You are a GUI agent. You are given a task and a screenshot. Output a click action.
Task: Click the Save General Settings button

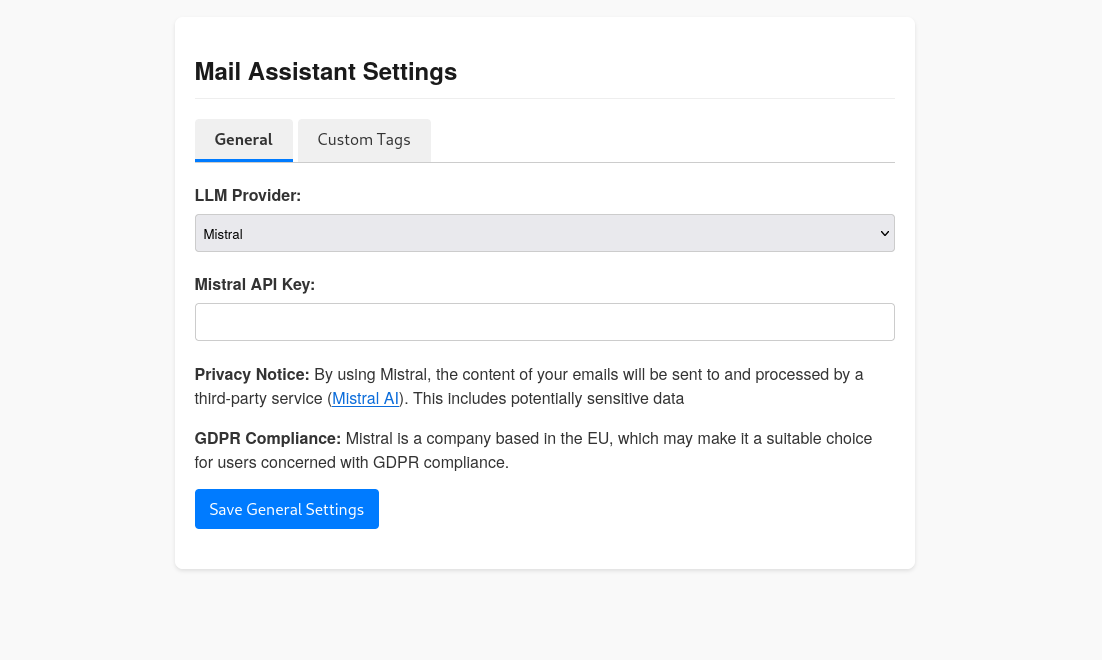(x=287, y=509)
